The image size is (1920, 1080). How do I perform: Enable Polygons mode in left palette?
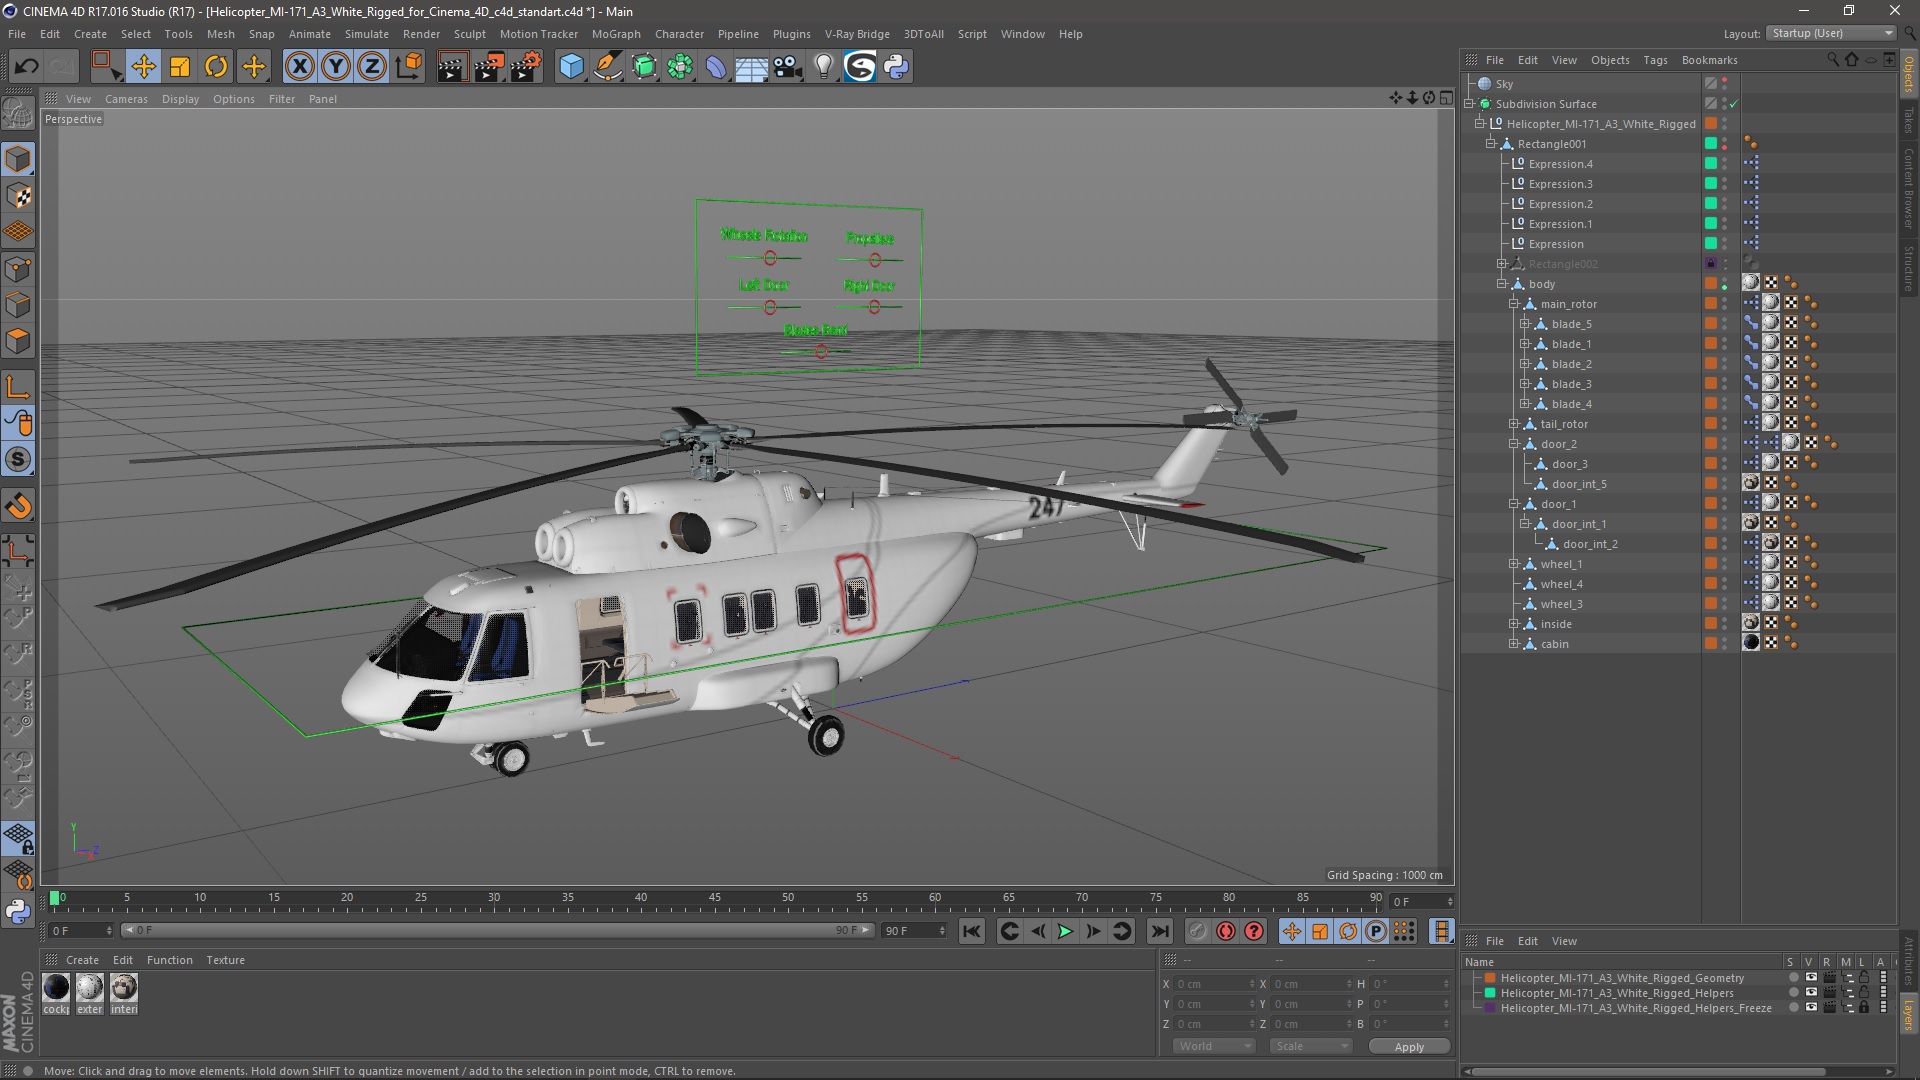[x=18, y=342]
